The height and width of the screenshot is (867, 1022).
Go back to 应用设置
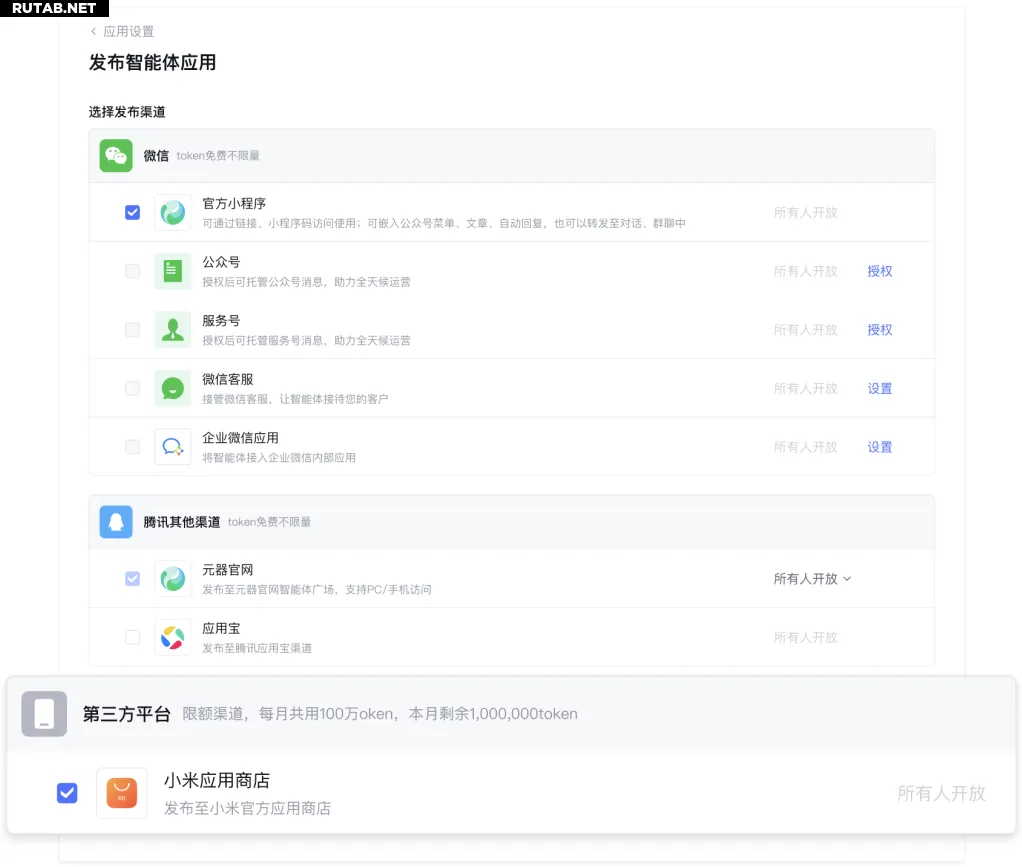click(x=122, y=32)
